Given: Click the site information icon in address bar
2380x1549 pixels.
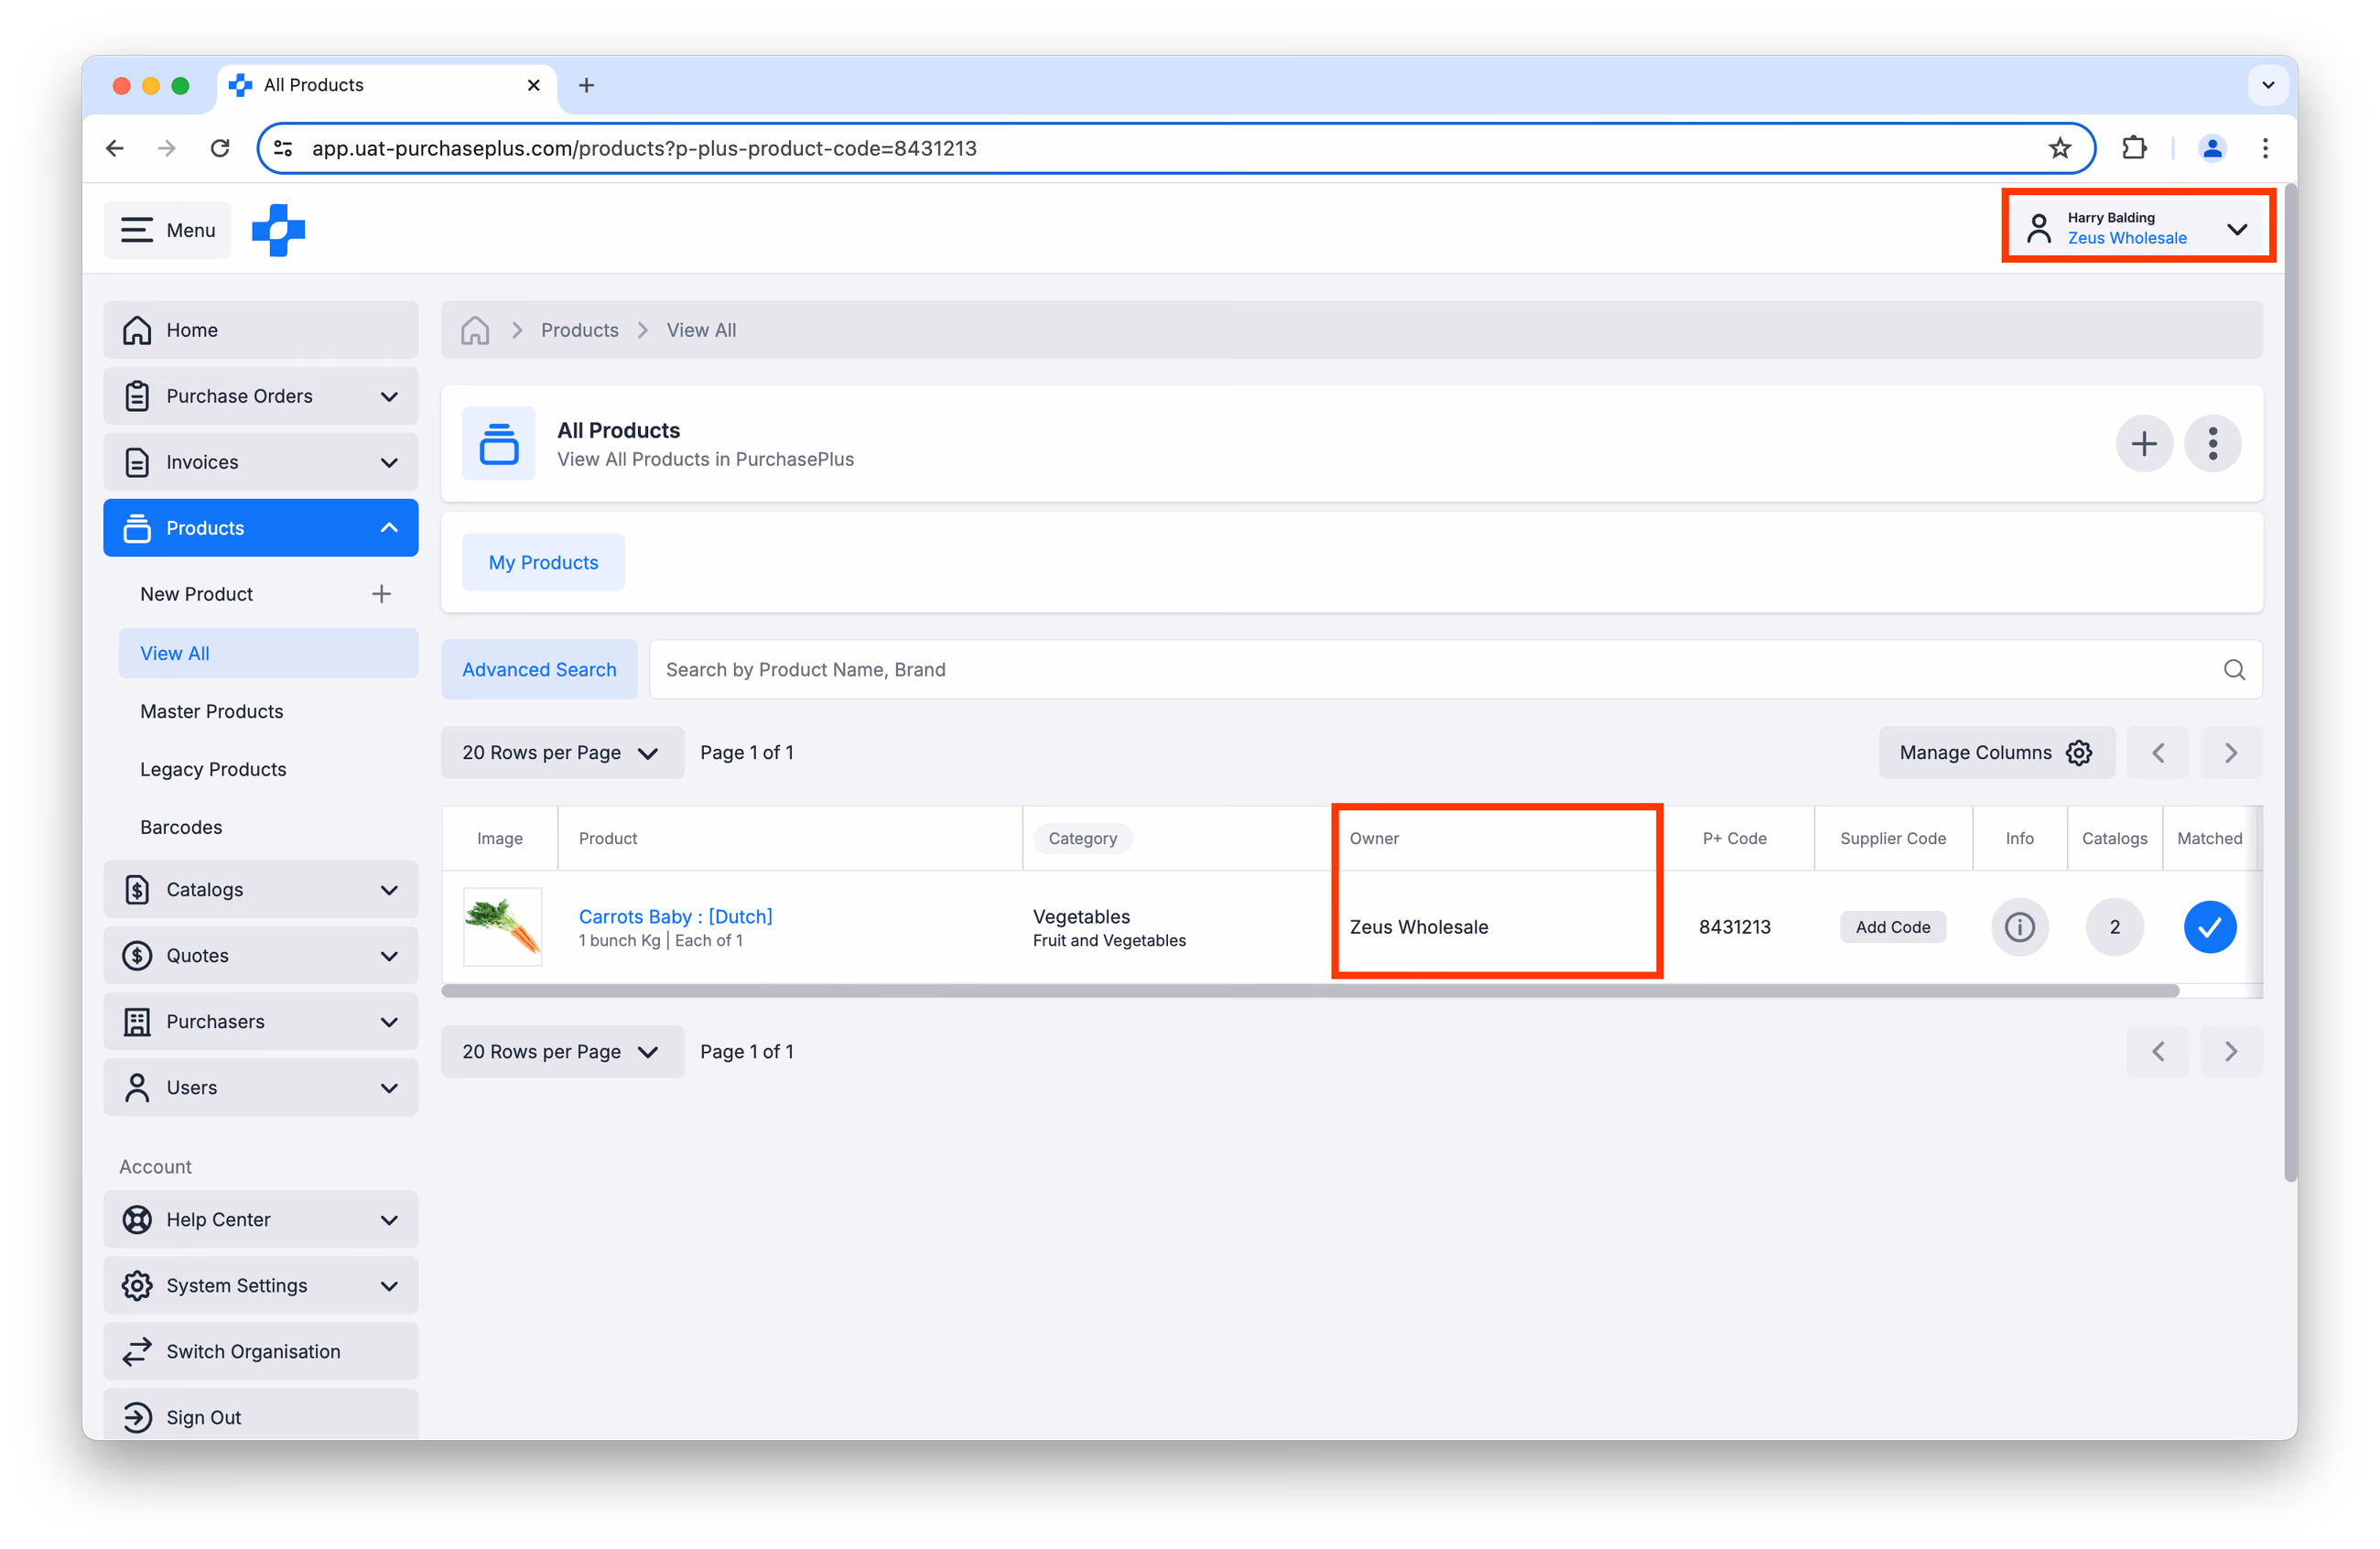Looking at the screenshot, I should tap(284, 148).
